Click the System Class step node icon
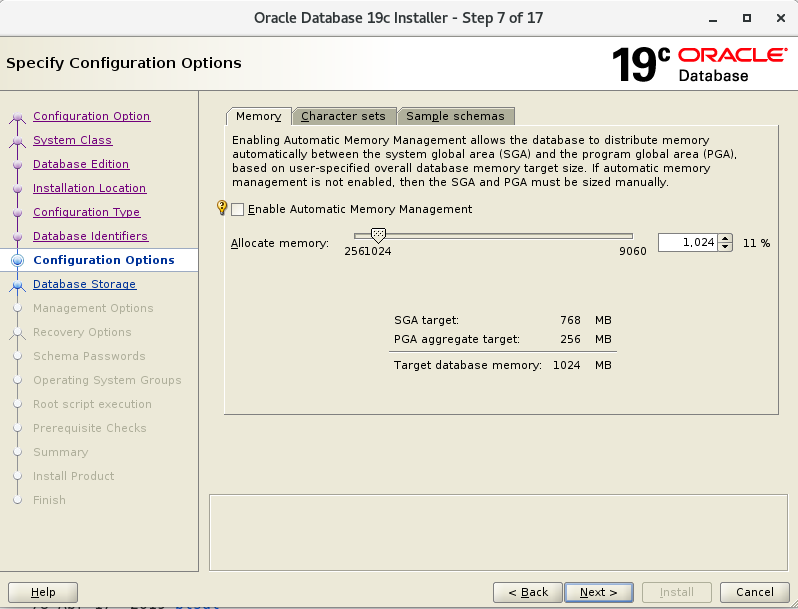The height and width of the screenshot is (609, 798). (17, 141)
